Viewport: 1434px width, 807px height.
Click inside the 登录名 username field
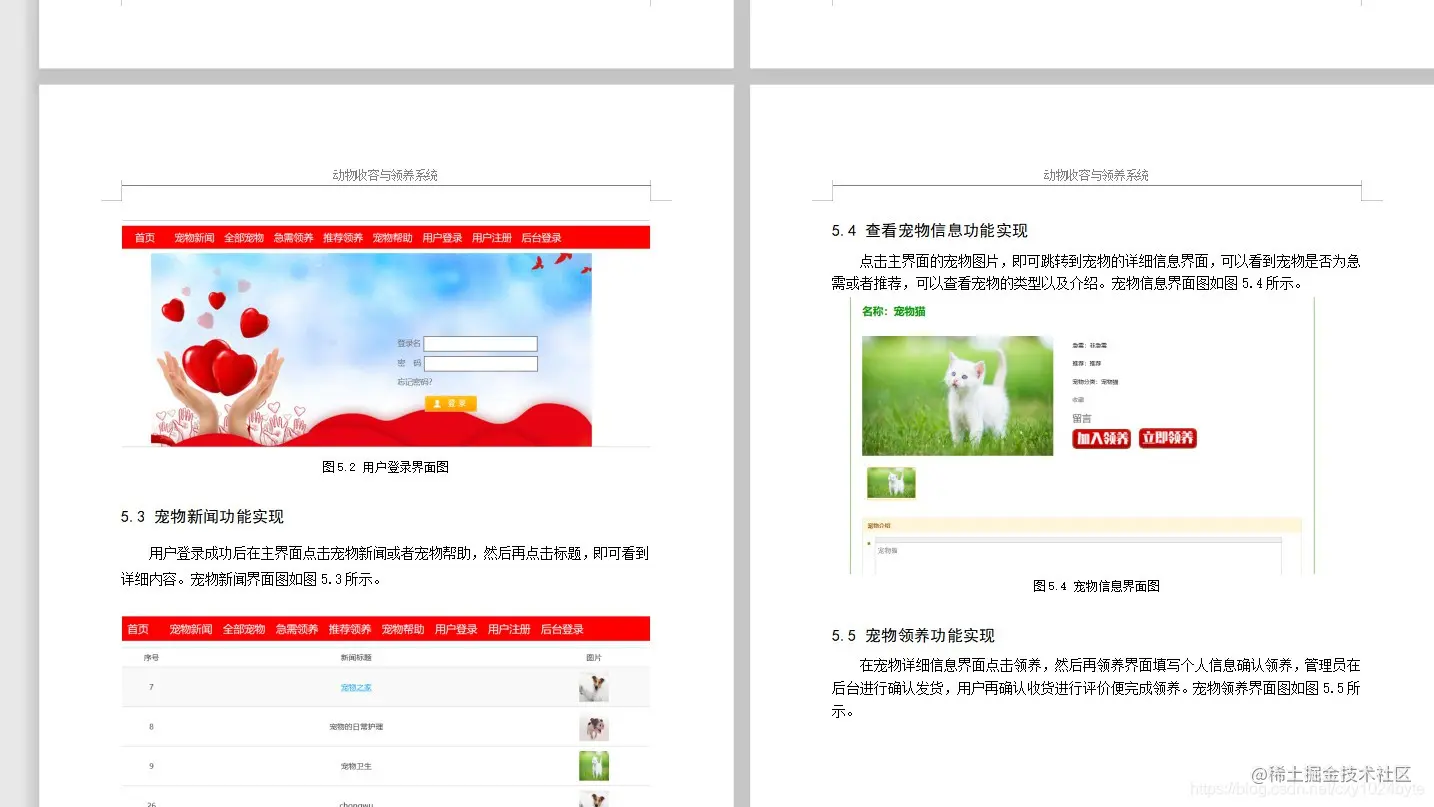click(x=480, y=343)
